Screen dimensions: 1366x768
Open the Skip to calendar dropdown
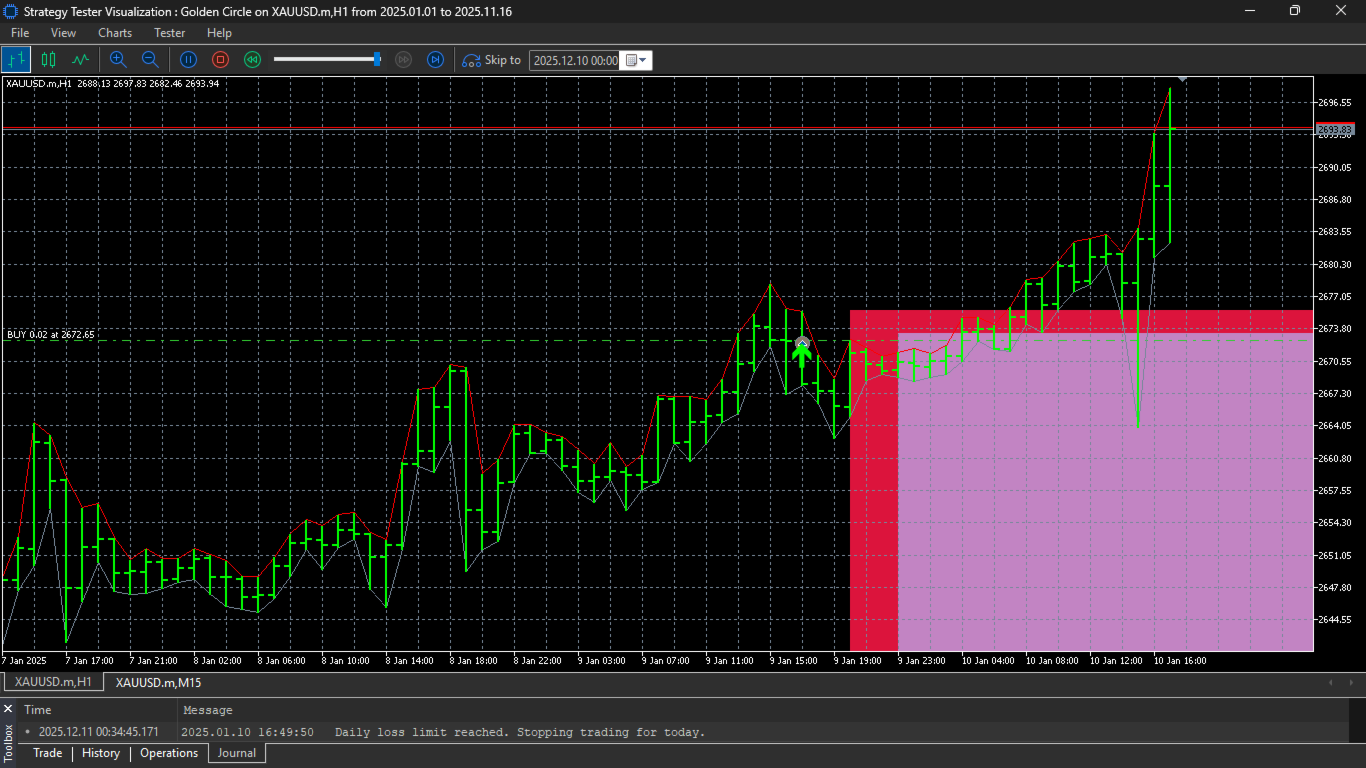pos(637,60)
